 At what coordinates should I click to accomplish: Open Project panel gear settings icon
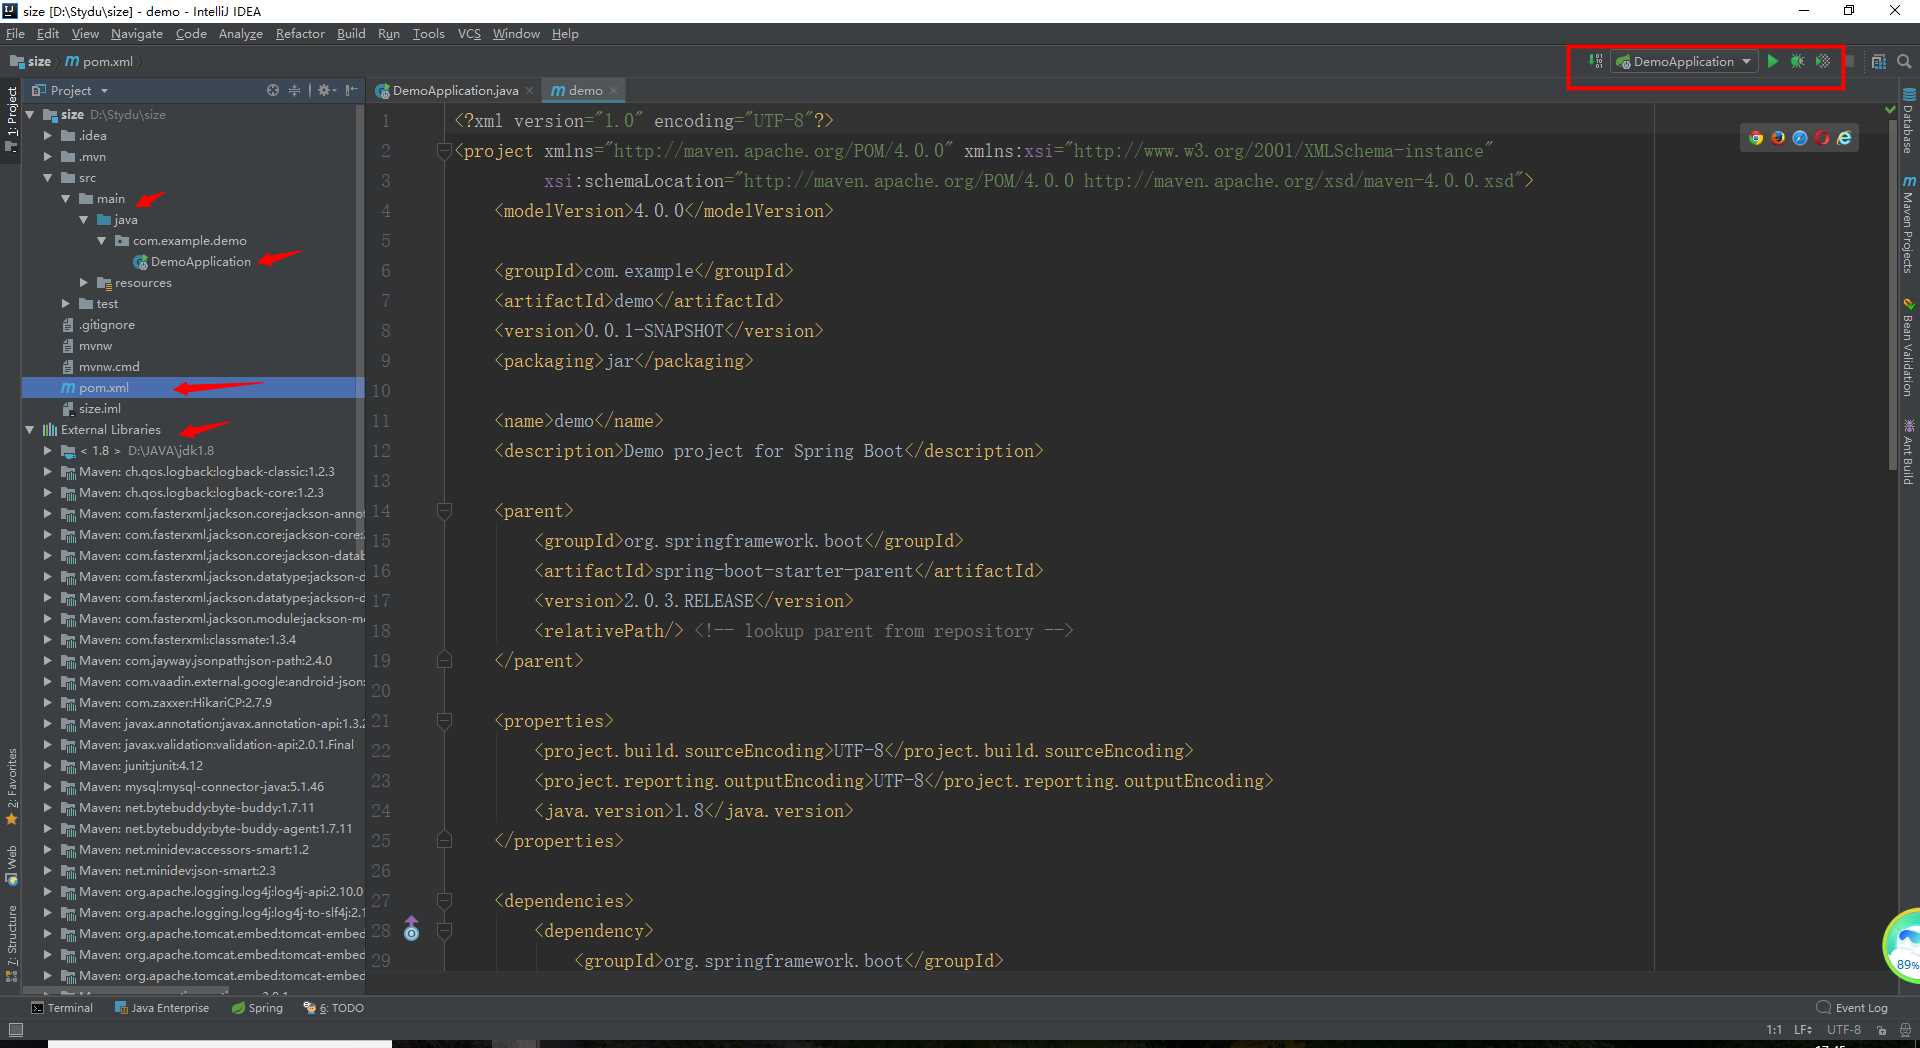tap(326, 90)
